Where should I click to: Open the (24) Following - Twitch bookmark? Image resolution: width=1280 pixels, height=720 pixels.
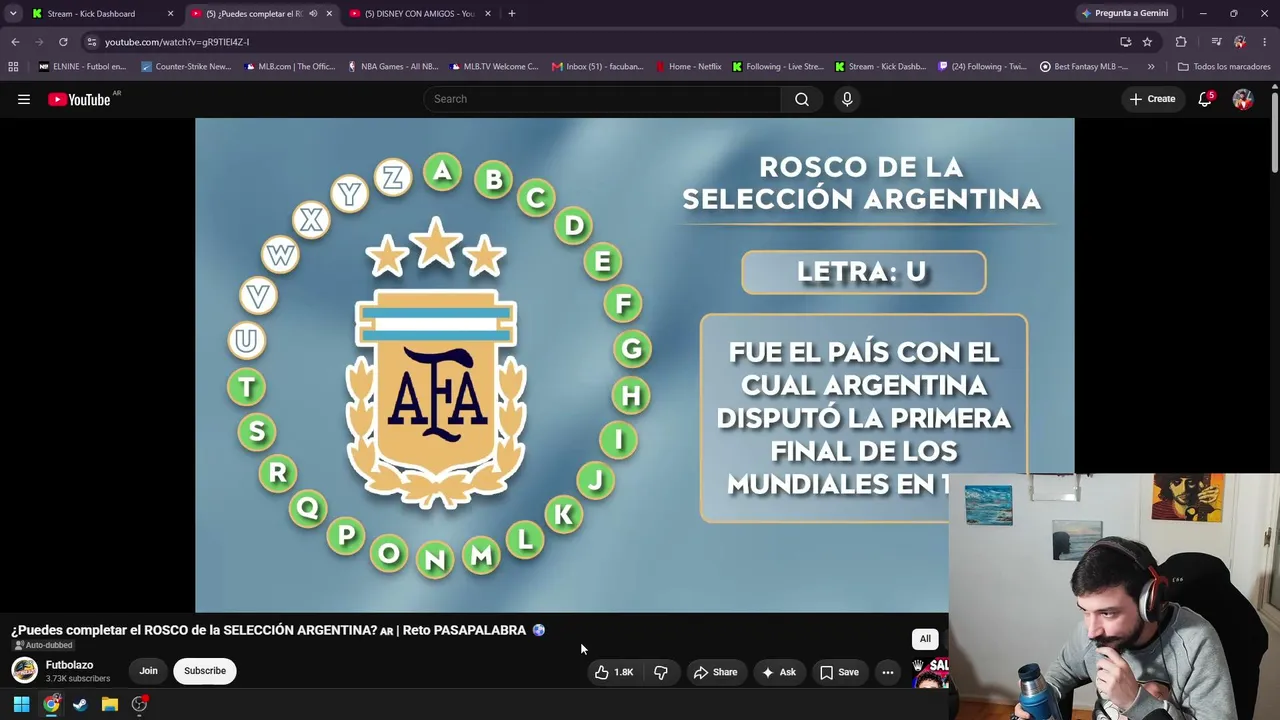tap(983, 67)
